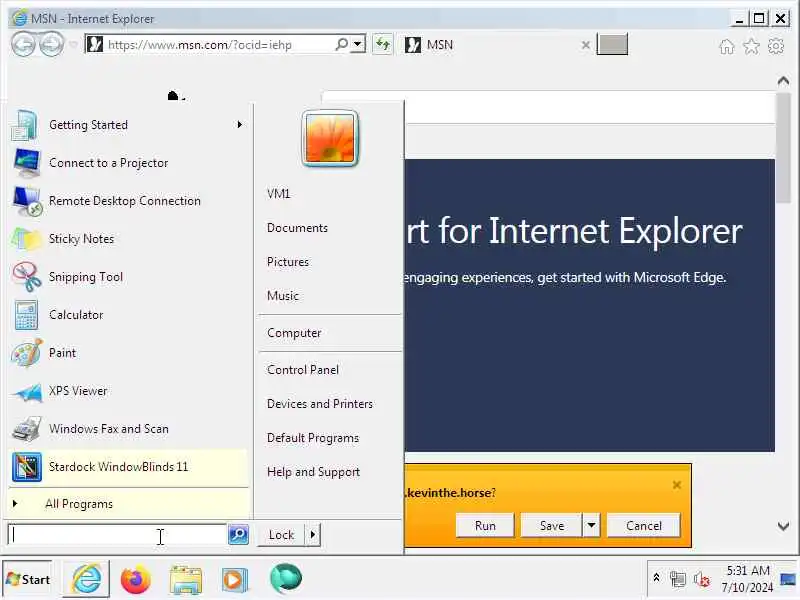Show hidden tray icons arrow
800x600 pixels.
point(657,578)
